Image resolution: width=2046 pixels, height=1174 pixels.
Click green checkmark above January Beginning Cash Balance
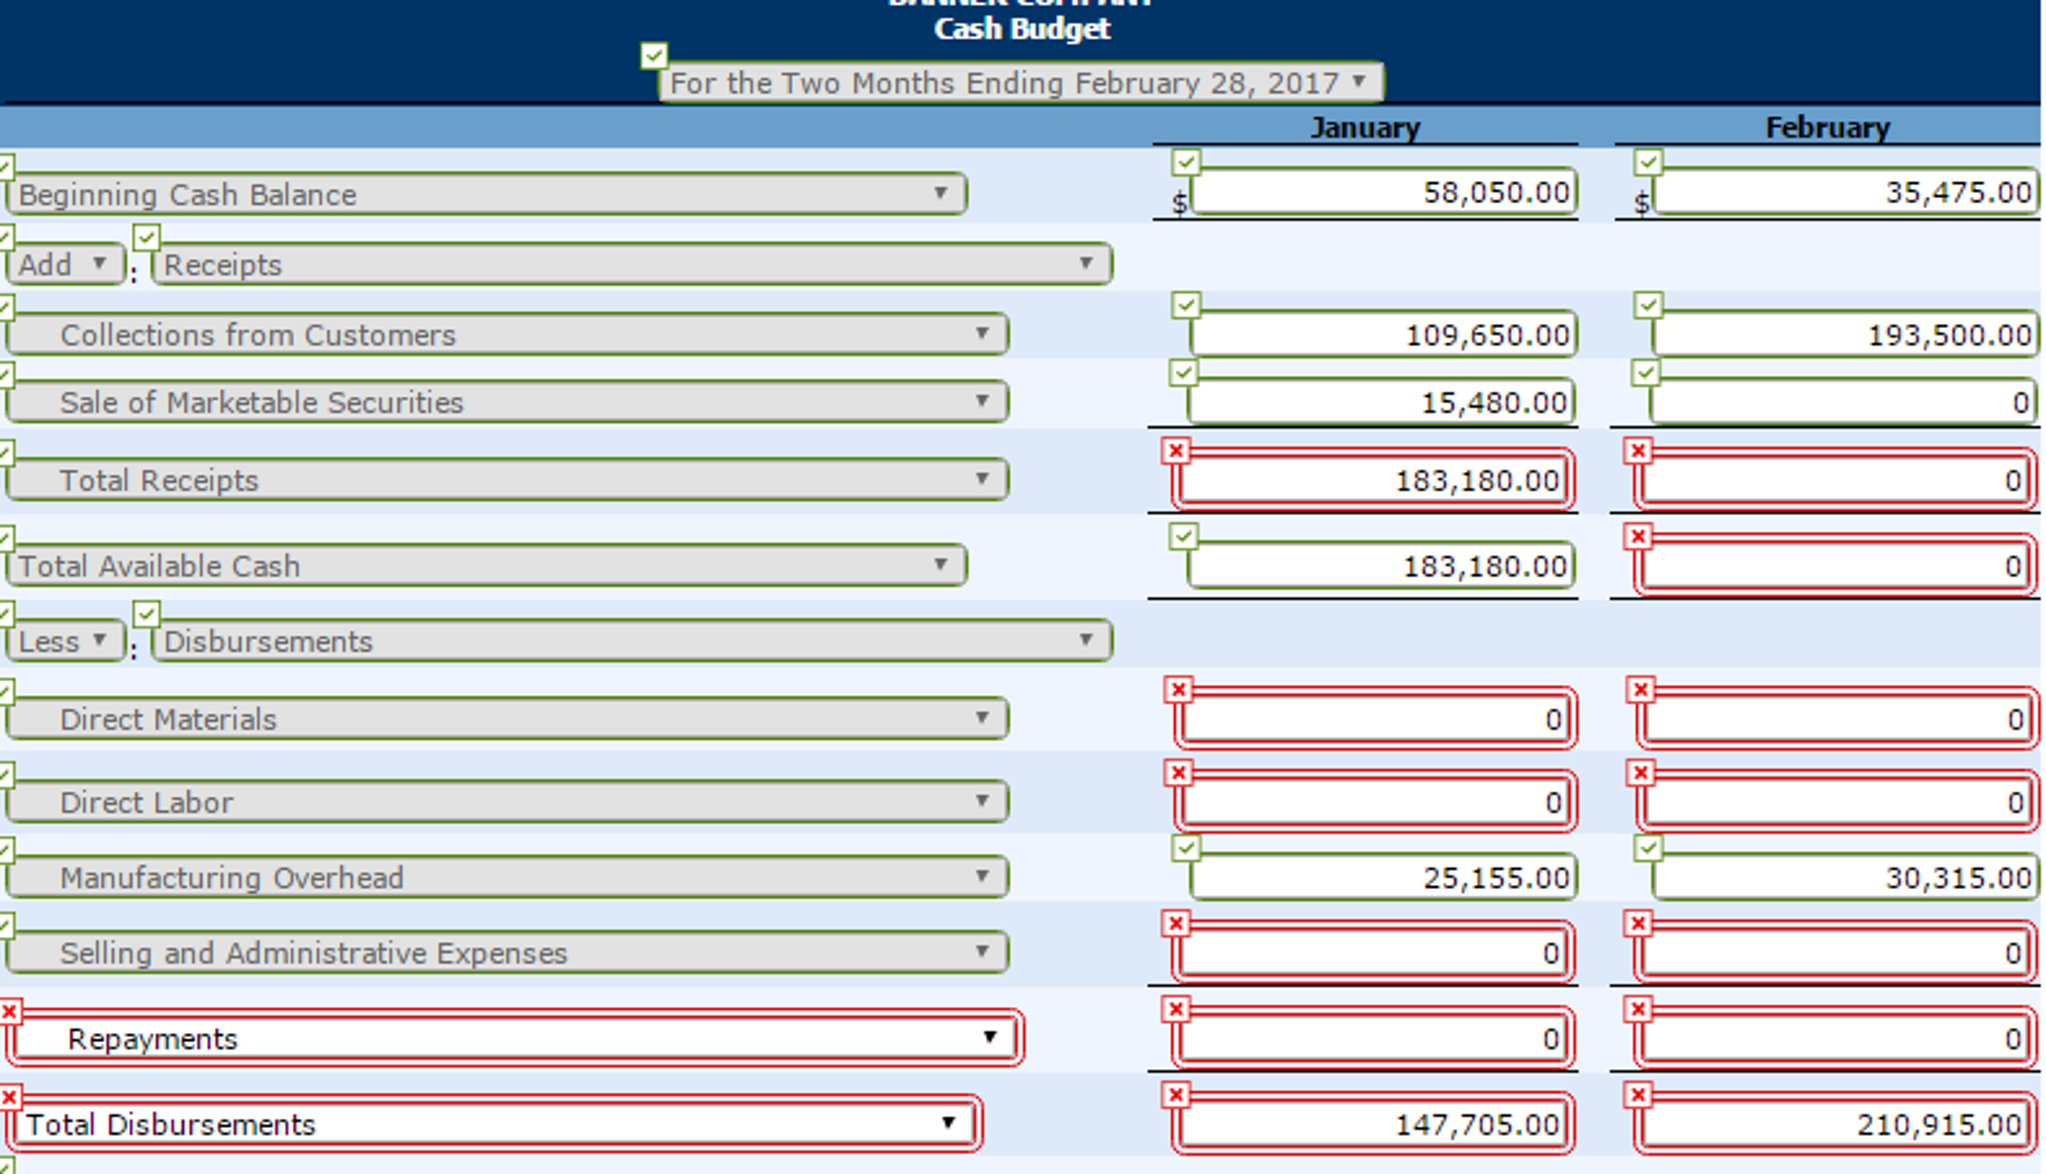pos(1186,162)
